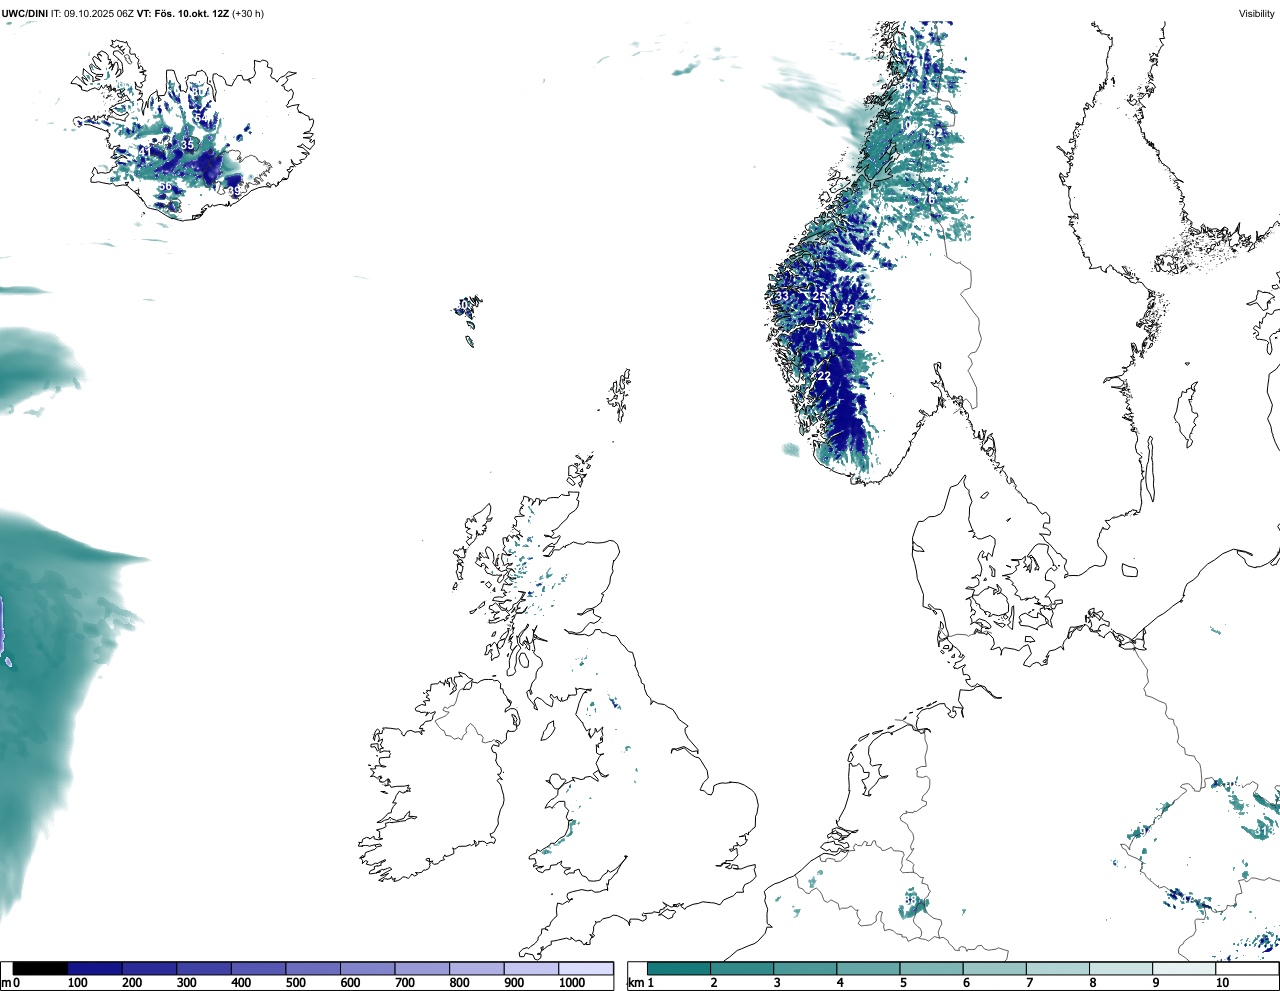Click the '25' value over western Norway
The width and height of the screenshot is (1280, 991).
coord(819,296)
